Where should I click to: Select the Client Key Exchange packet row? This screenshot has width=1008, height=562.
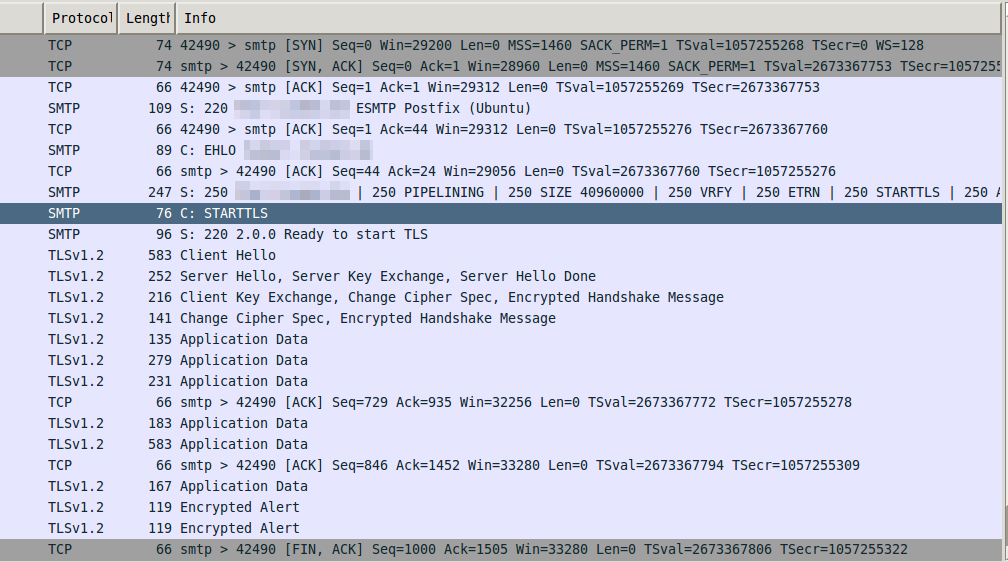coord(400,297)
